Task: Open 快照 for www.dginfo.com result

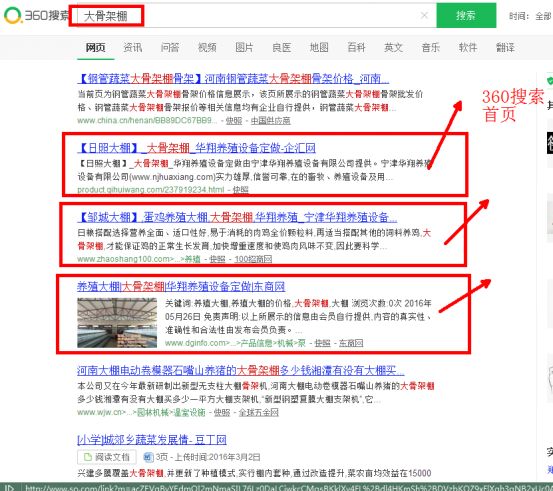Action: click(x=322, y=343)
